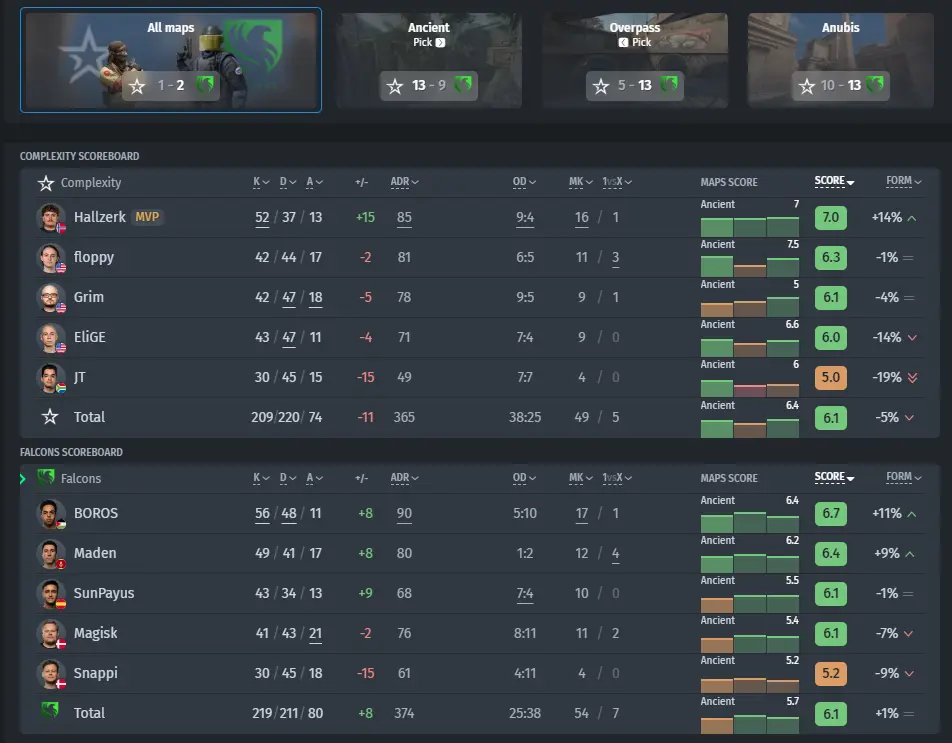Open Snappi's player avatar

pyautogui.click(x=50, y=674)
